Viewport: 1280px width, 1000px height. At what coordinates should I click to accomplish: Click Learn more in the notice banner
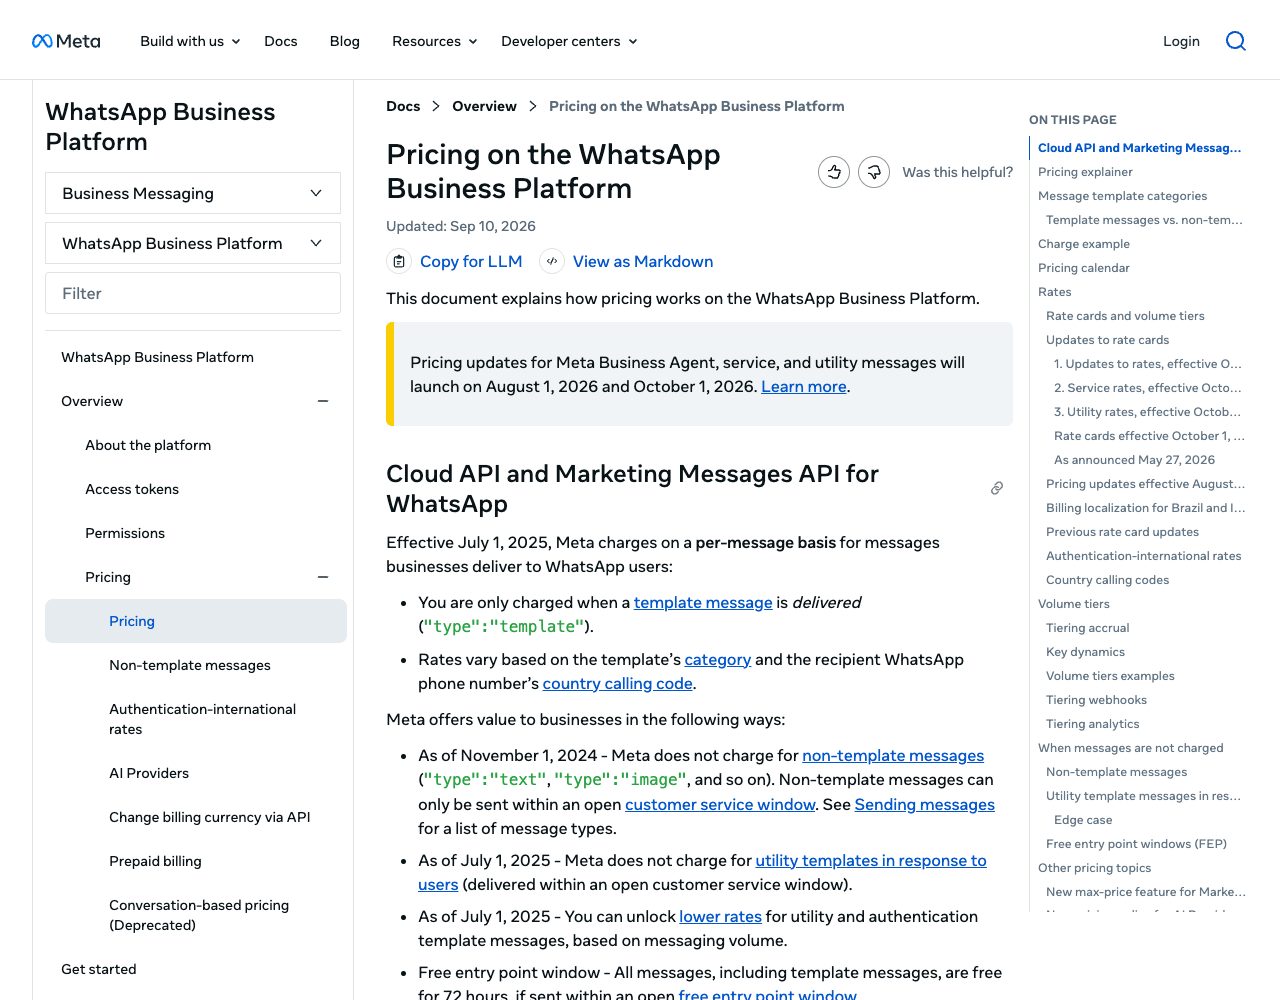click(x=804, y=387)
